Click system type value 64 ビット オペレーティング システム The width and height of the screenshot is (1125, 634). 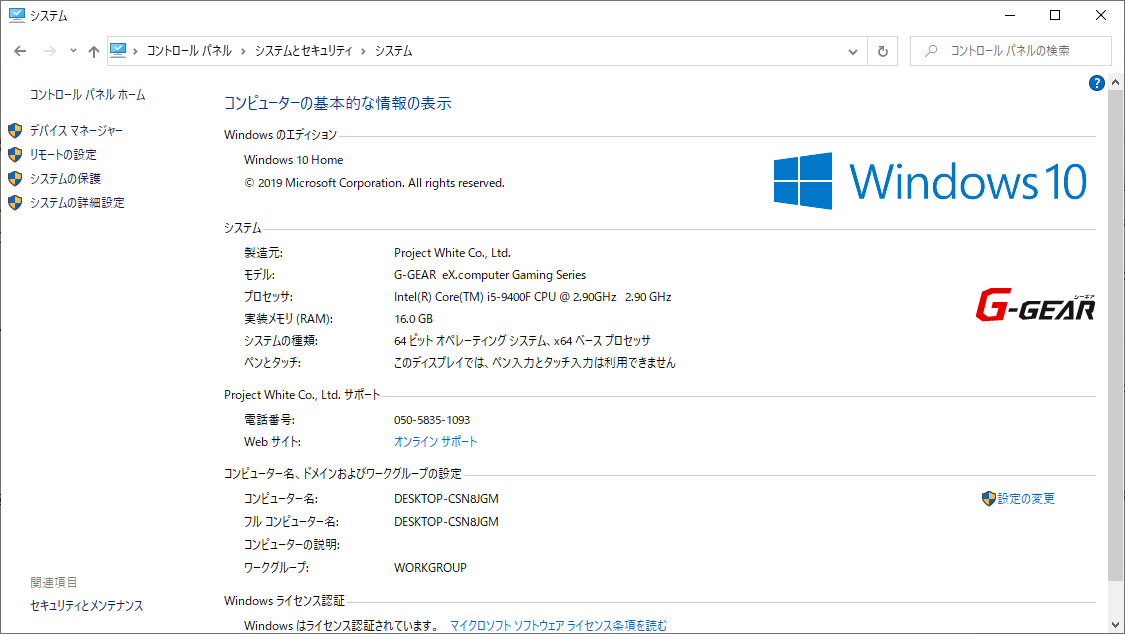point(522,341)
